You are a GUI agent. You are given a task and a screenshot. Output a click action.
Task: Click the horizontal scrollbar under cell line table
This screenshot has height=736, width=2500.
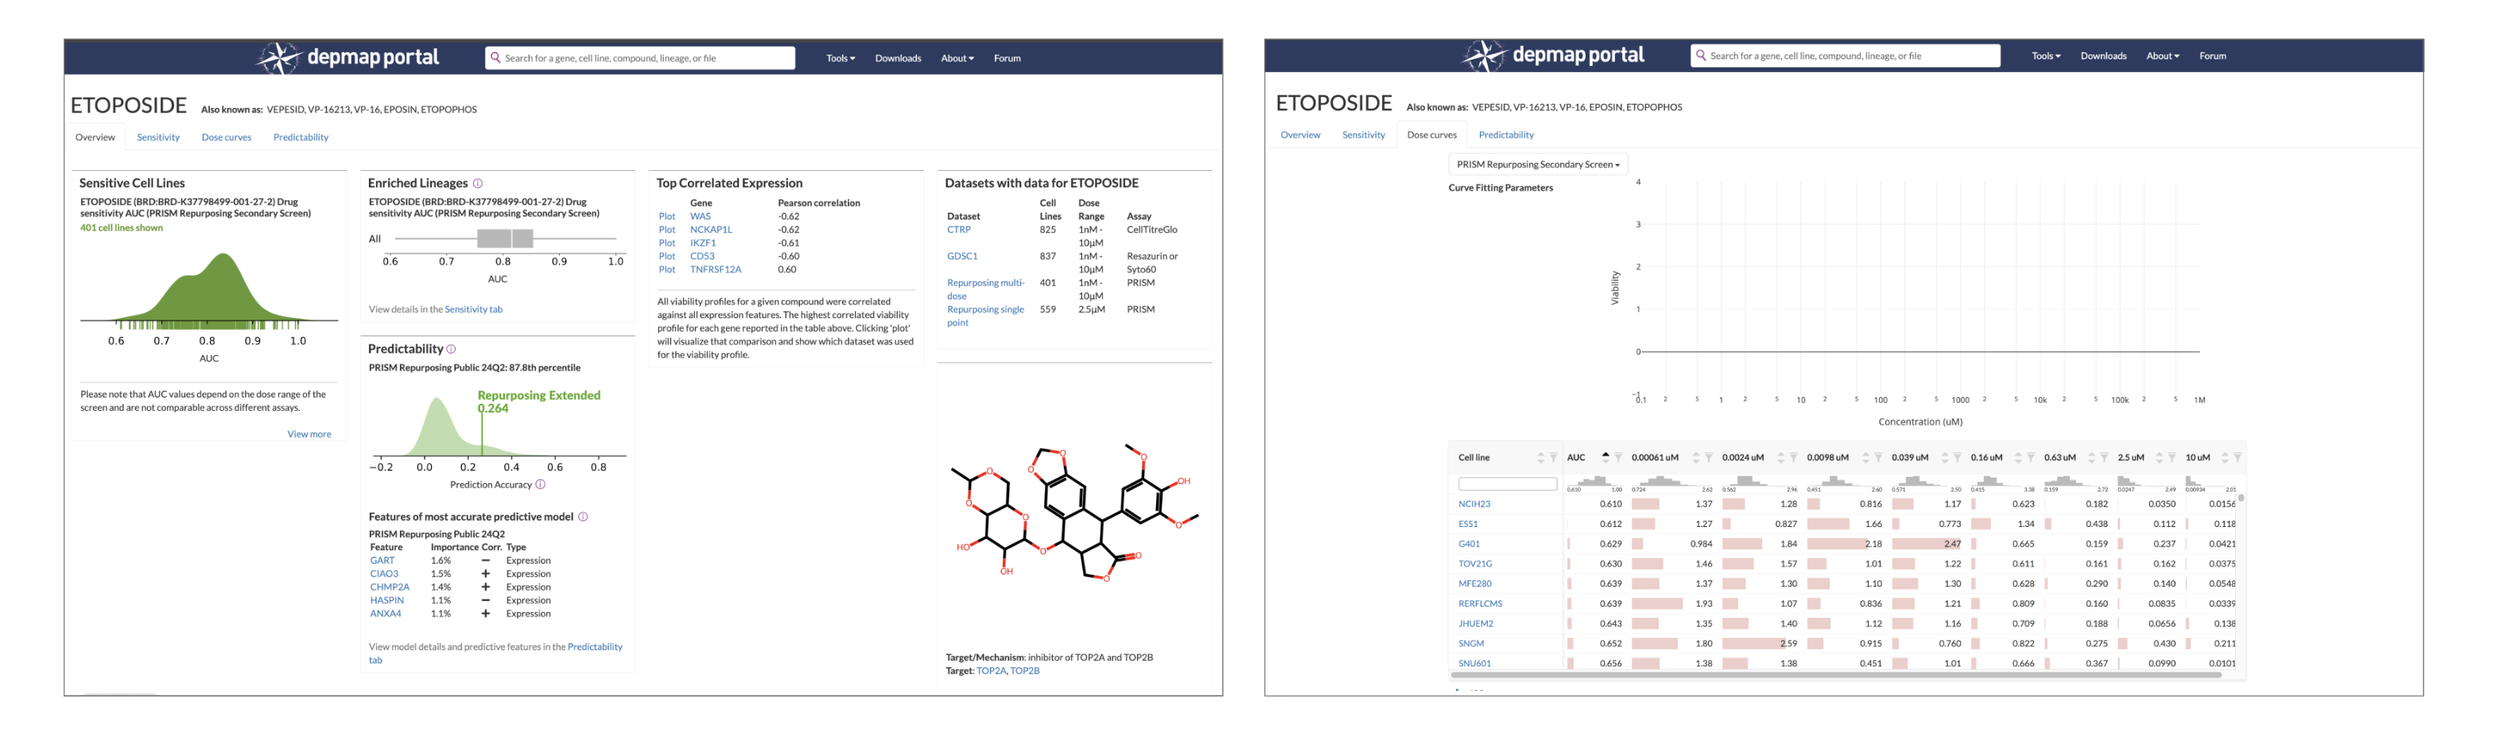1835,675
